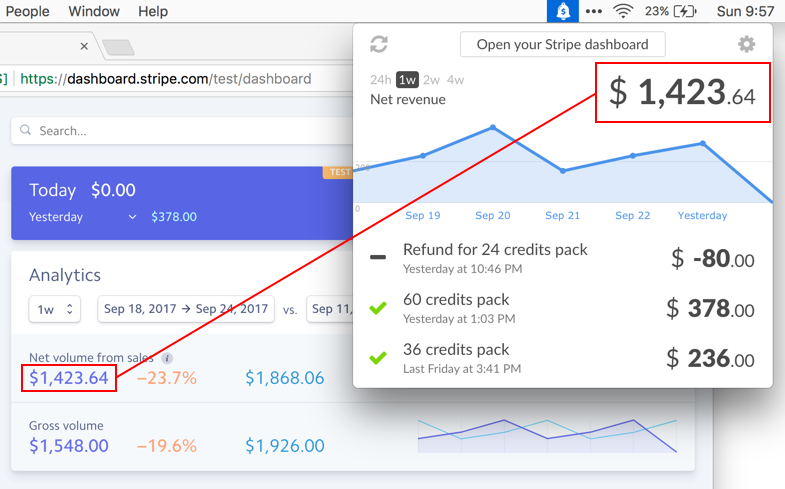Open settings gear in Stripe popup
Screen dimensions: 785x489
[x=746, y=44]
